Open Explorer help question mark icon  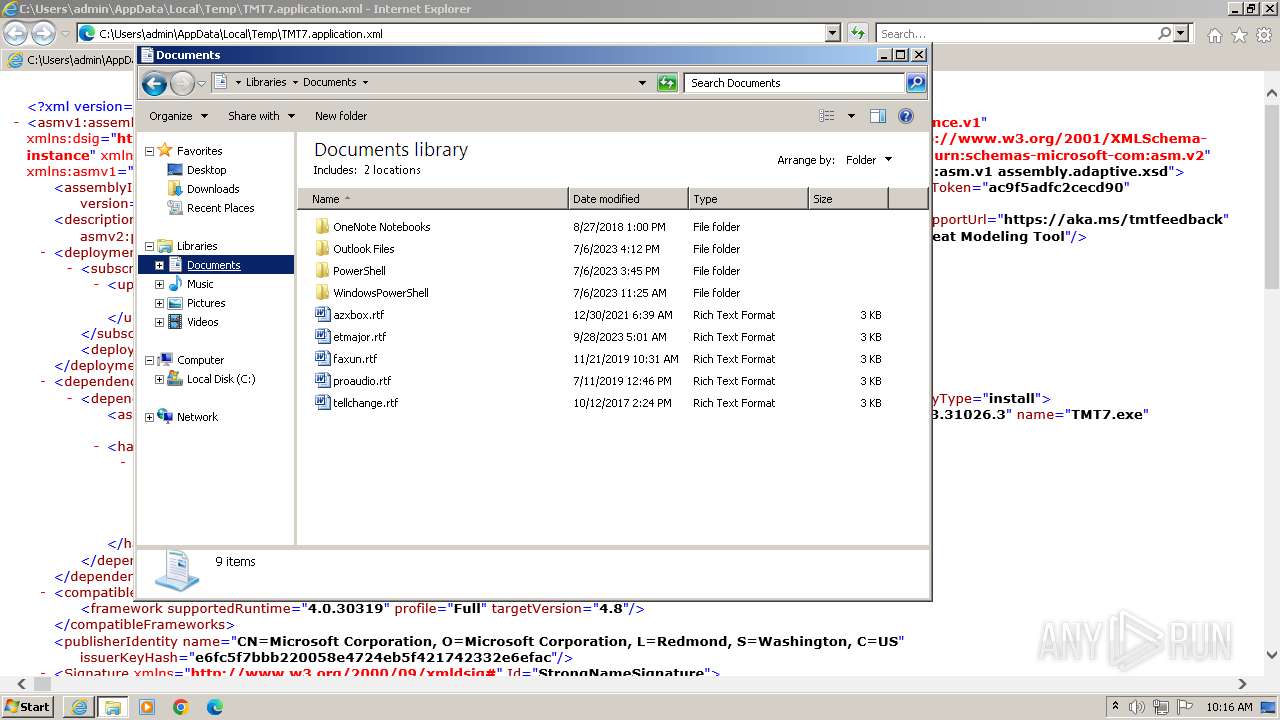906,116
